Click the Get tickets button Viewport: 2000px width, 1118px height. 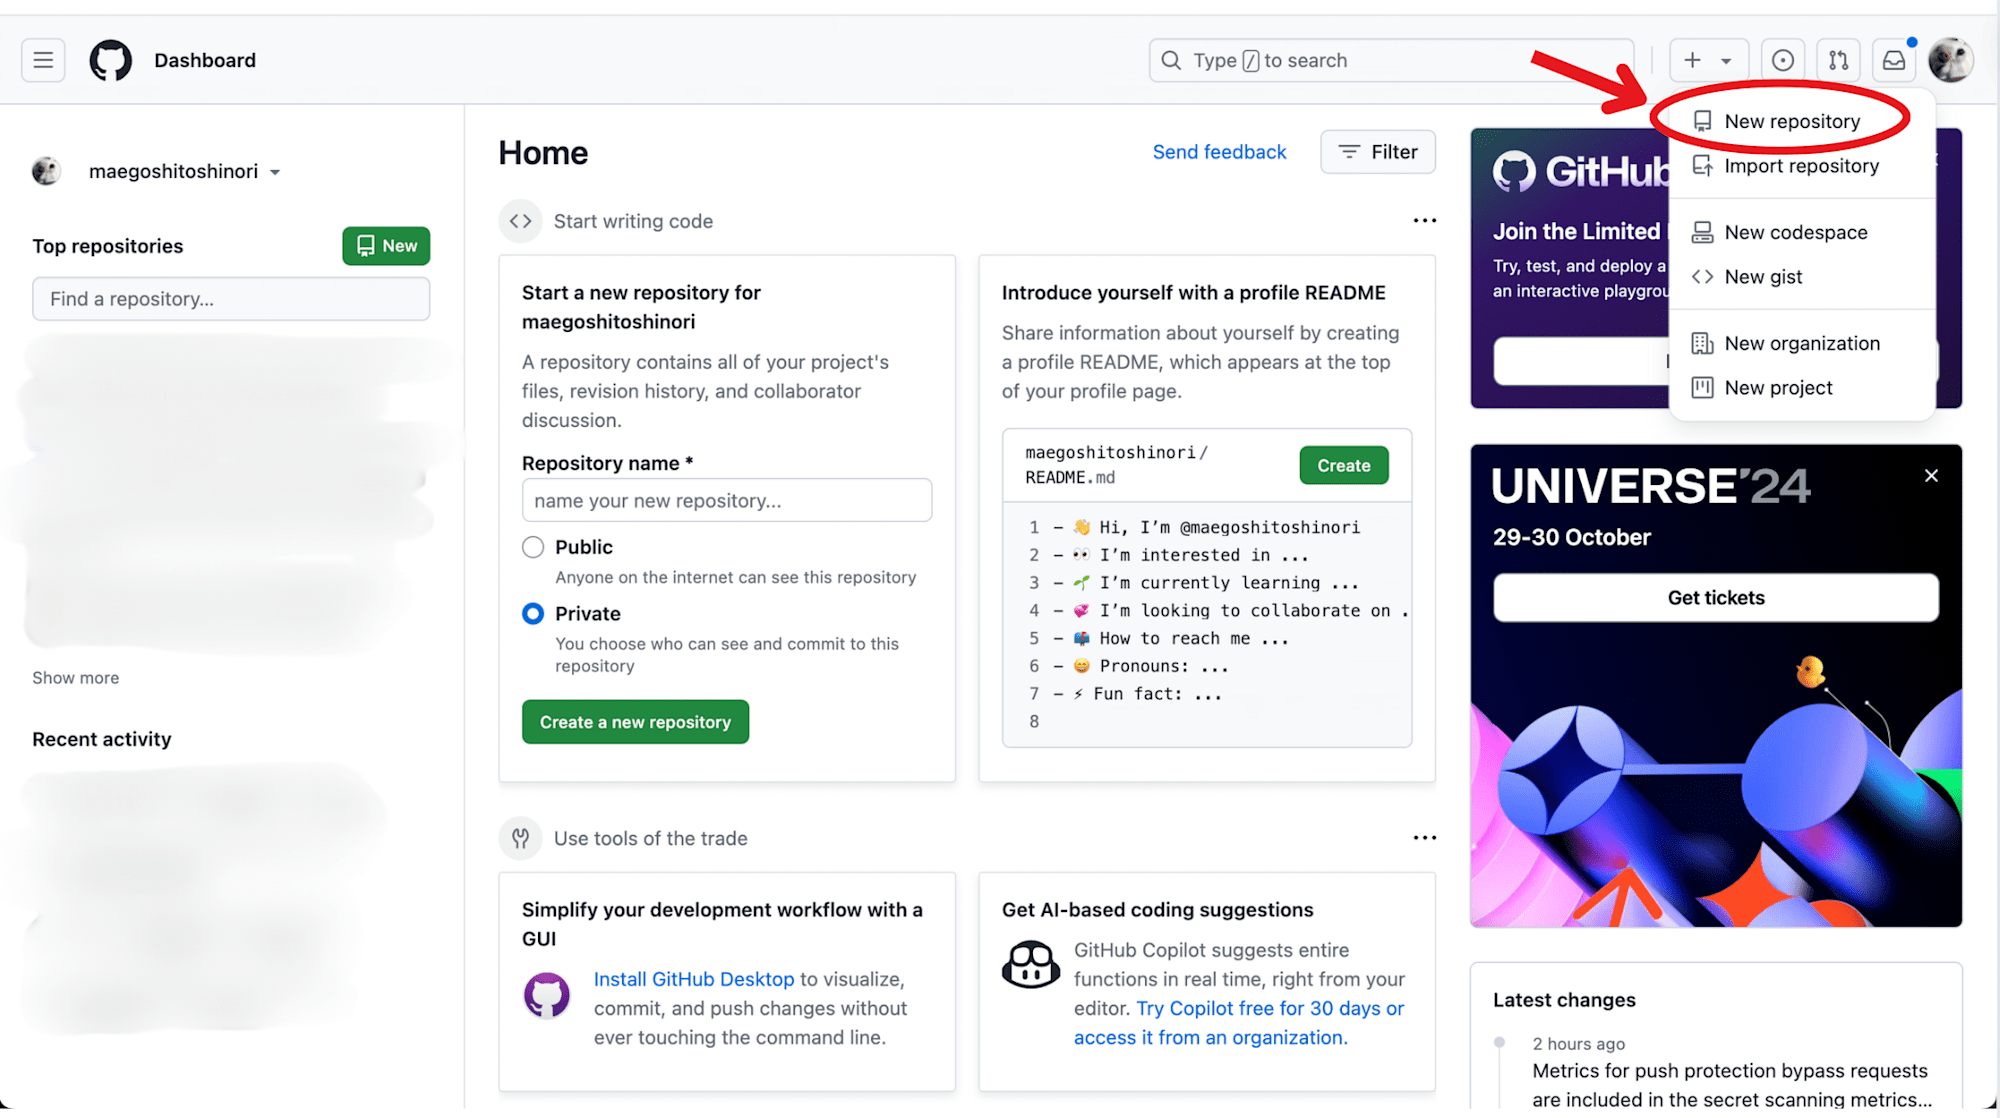pyautogui.click(x=1716, y=597)
